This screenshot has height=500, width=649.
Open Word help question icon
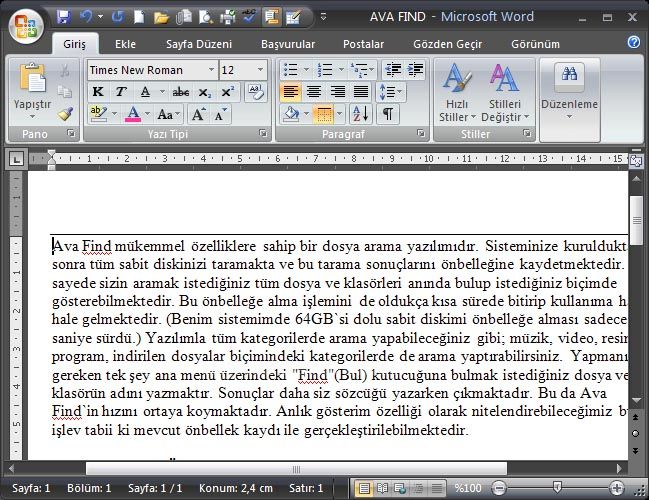point(634,42)
